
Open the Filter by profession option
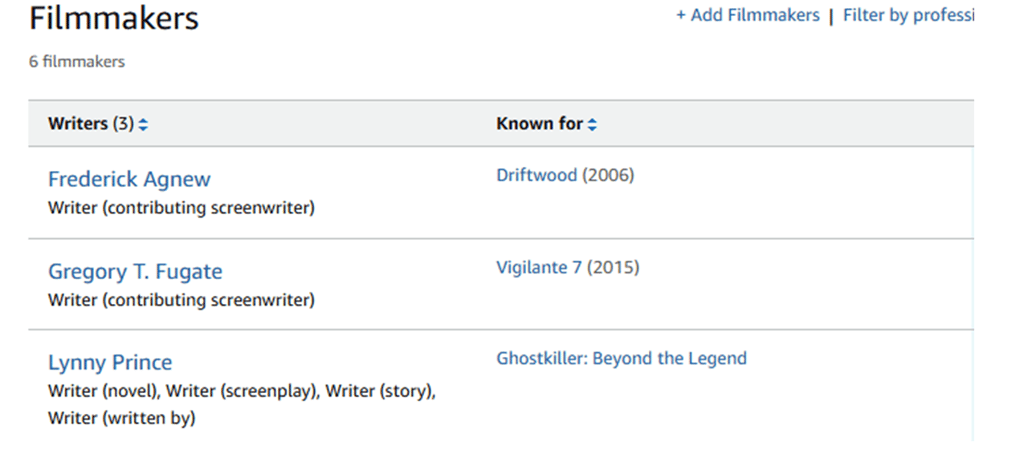tap(908, 15)
